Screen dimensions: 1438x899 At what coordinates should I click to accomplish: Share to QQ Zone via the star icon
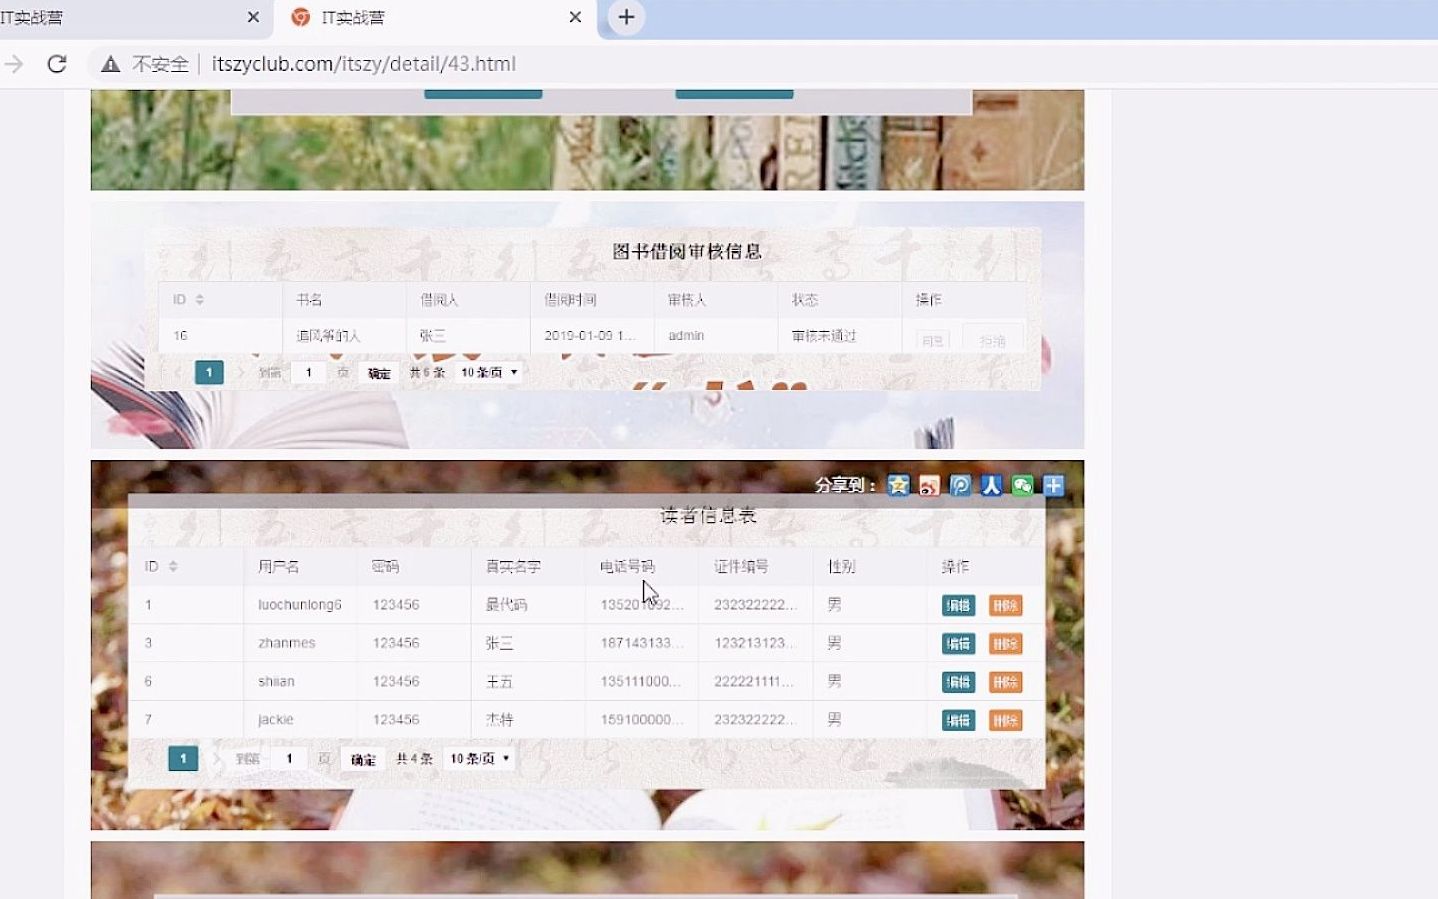click(897, 485)
